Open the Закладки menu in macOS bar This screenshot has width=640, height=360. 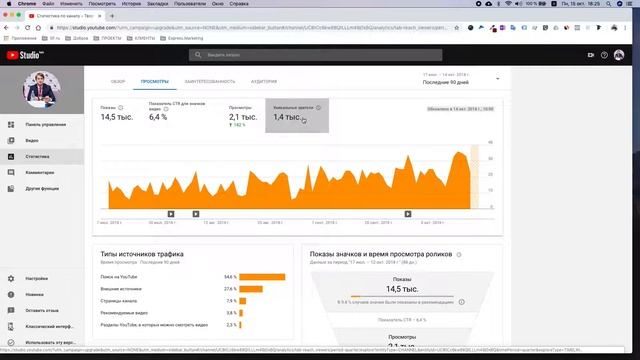(158, 4)
